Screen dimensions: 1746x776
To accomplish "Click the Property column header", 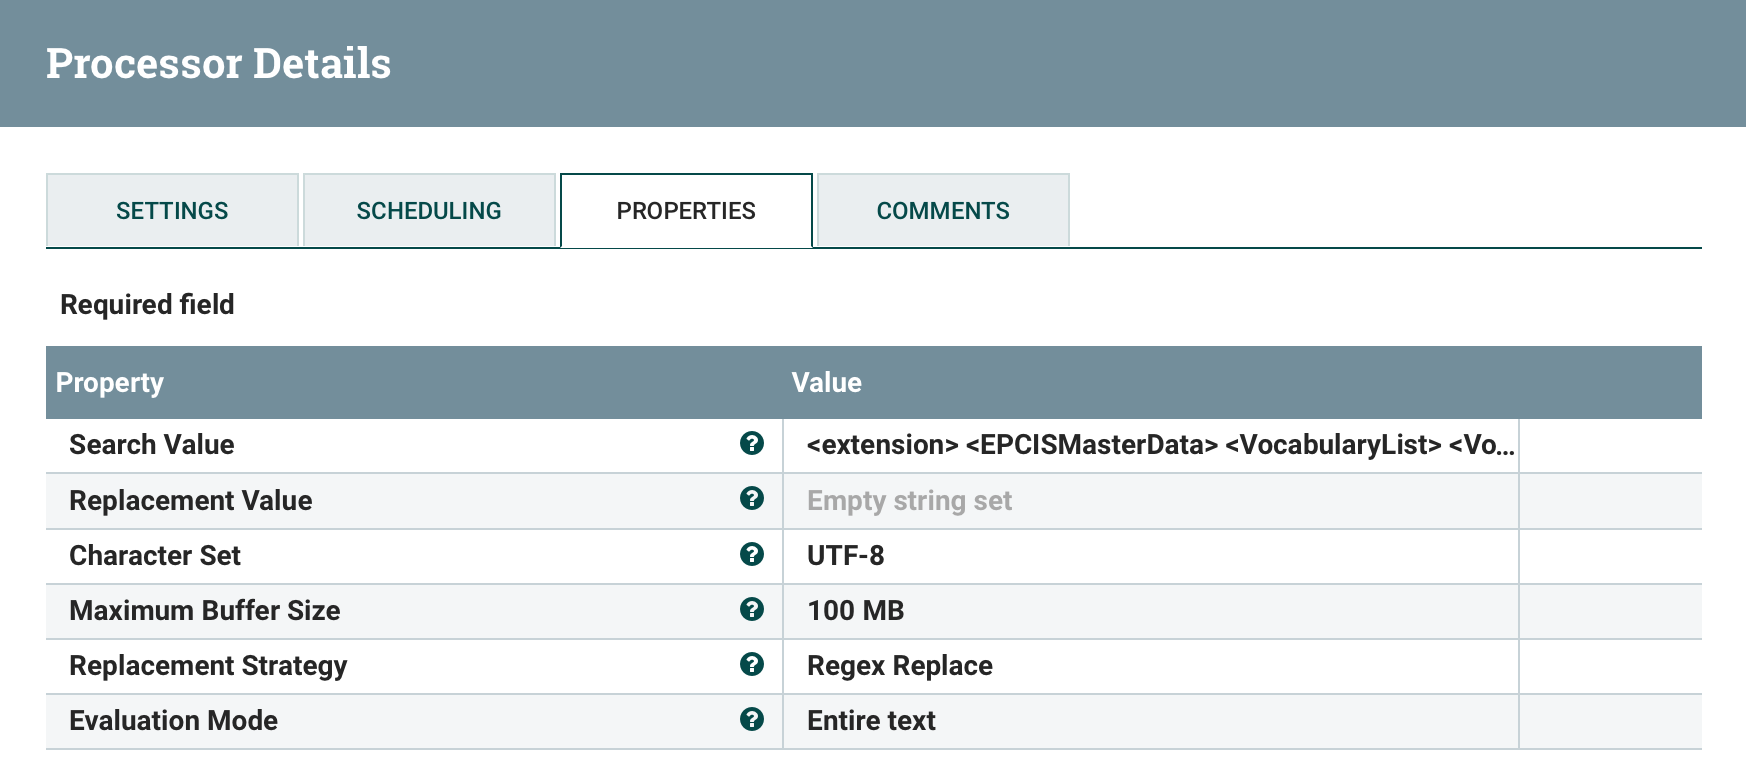I will tap(110, 383).
